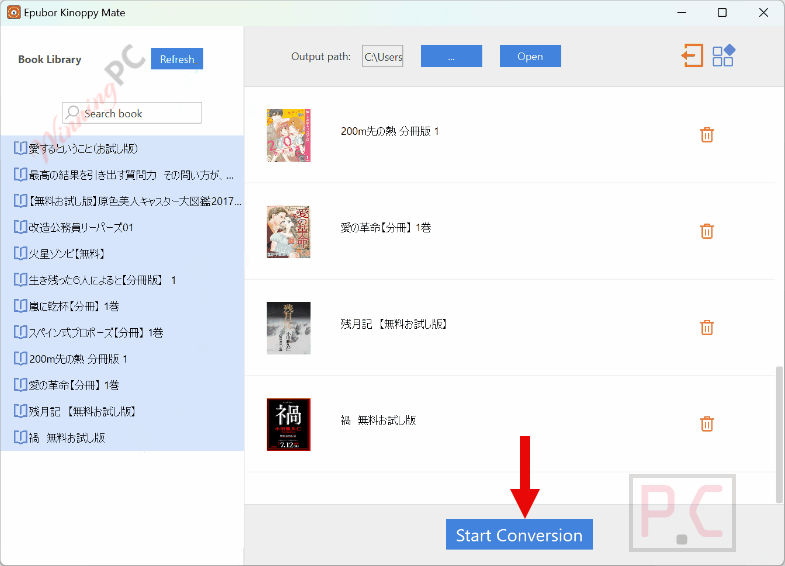Select 改造公務員リーパーズ01 in library

(122, 227)
